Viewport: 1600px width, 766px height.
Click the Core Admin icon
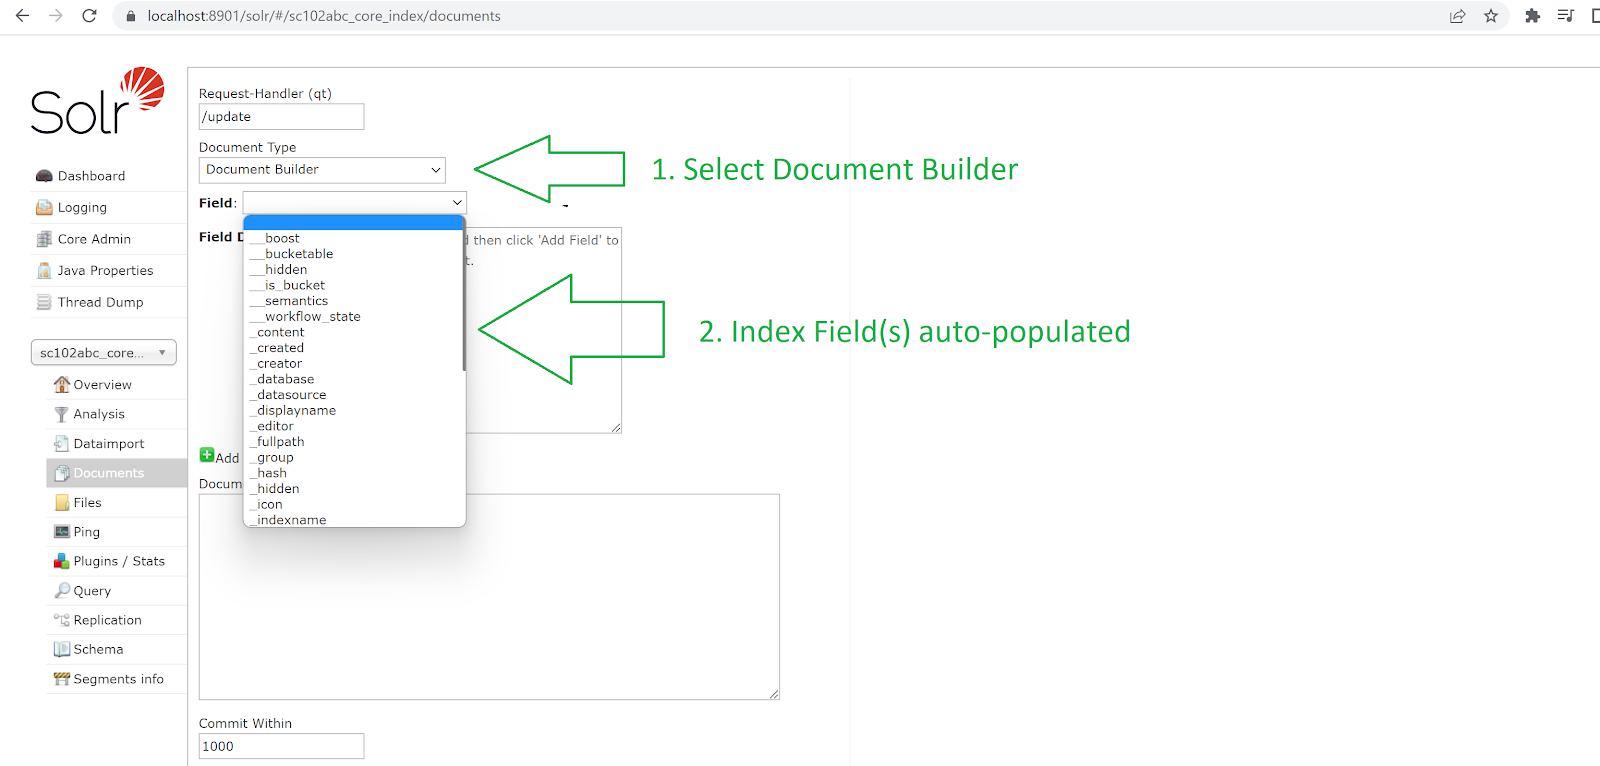point(44,239)
